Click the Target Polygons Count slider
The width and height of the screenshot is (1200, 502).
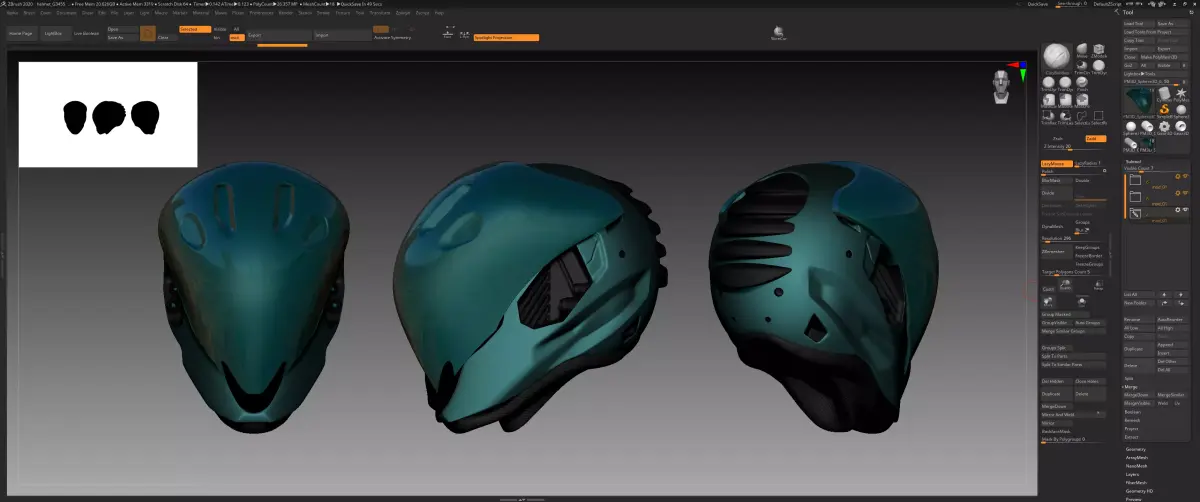pos(1073,273)
